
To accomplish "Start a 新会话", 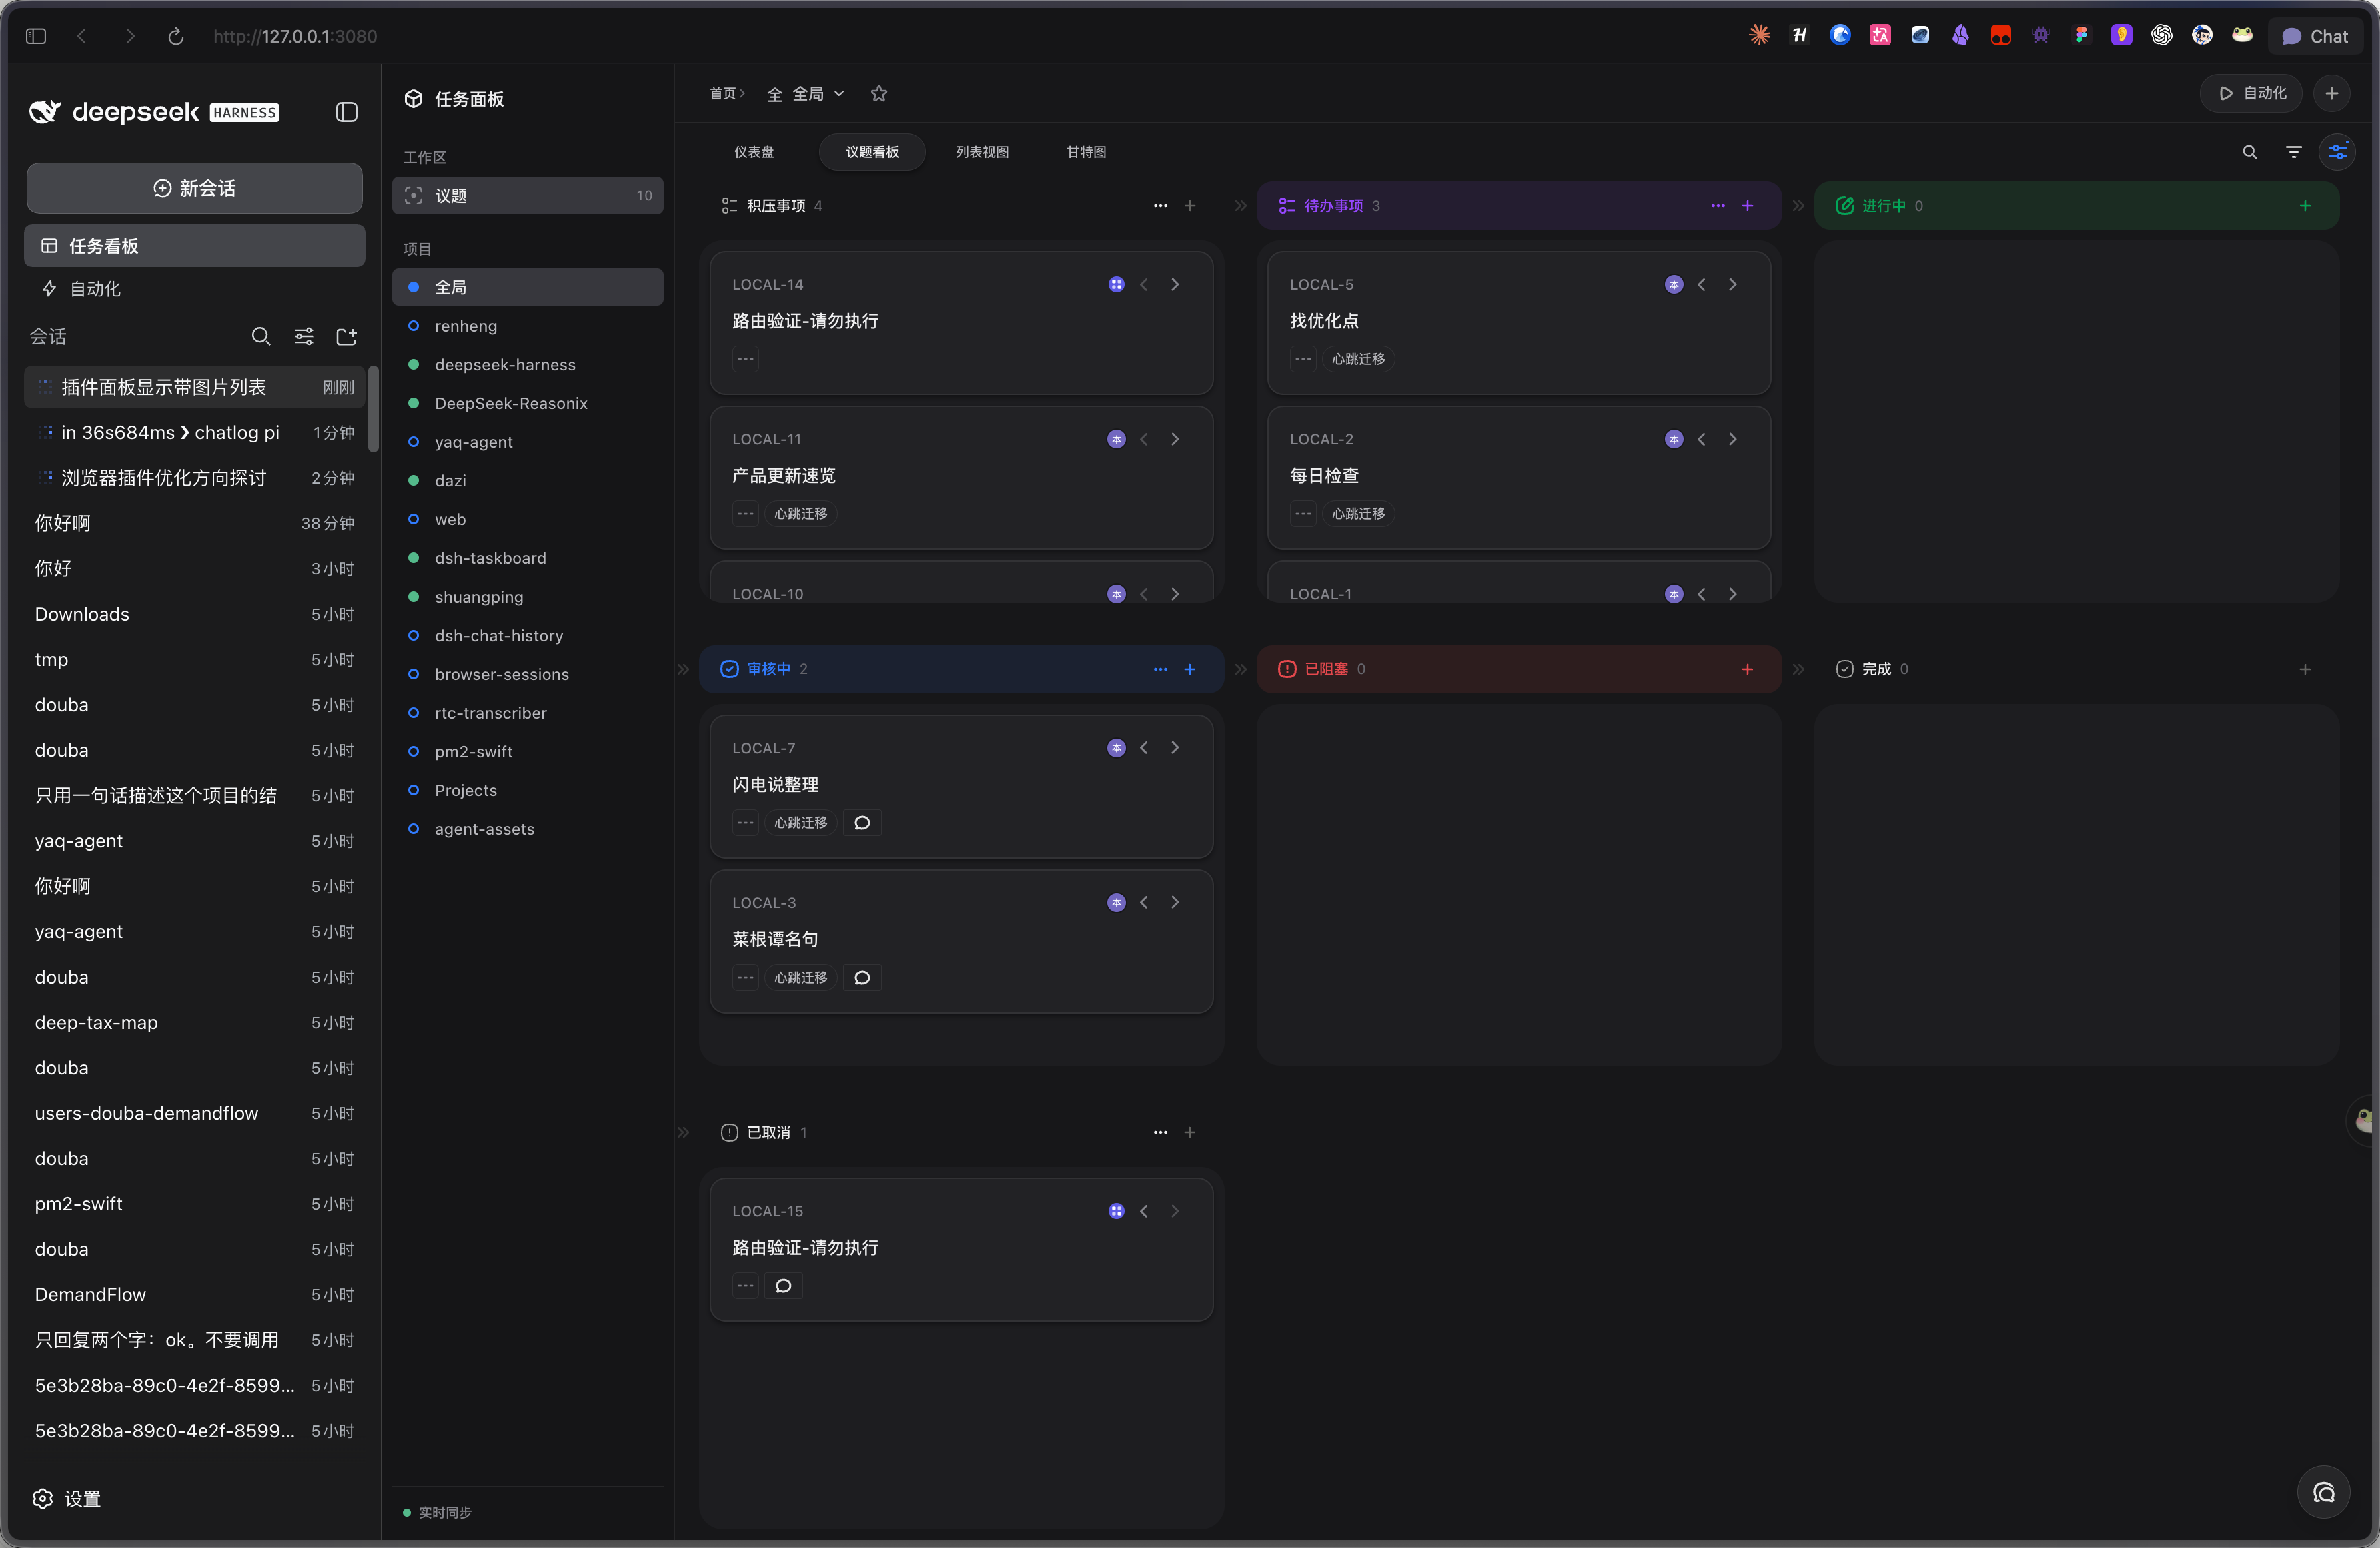I will pos(194,188).
